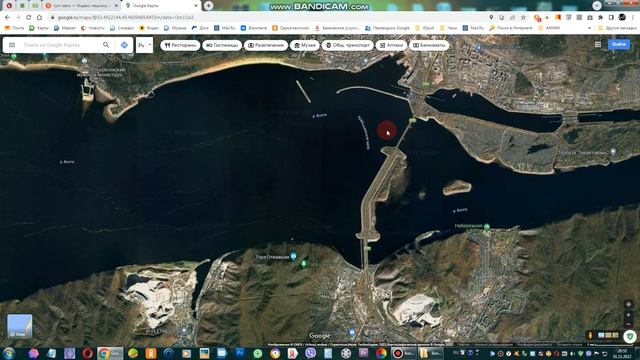
Task: Open the Гора Отважная map marker
Action: 293,256
